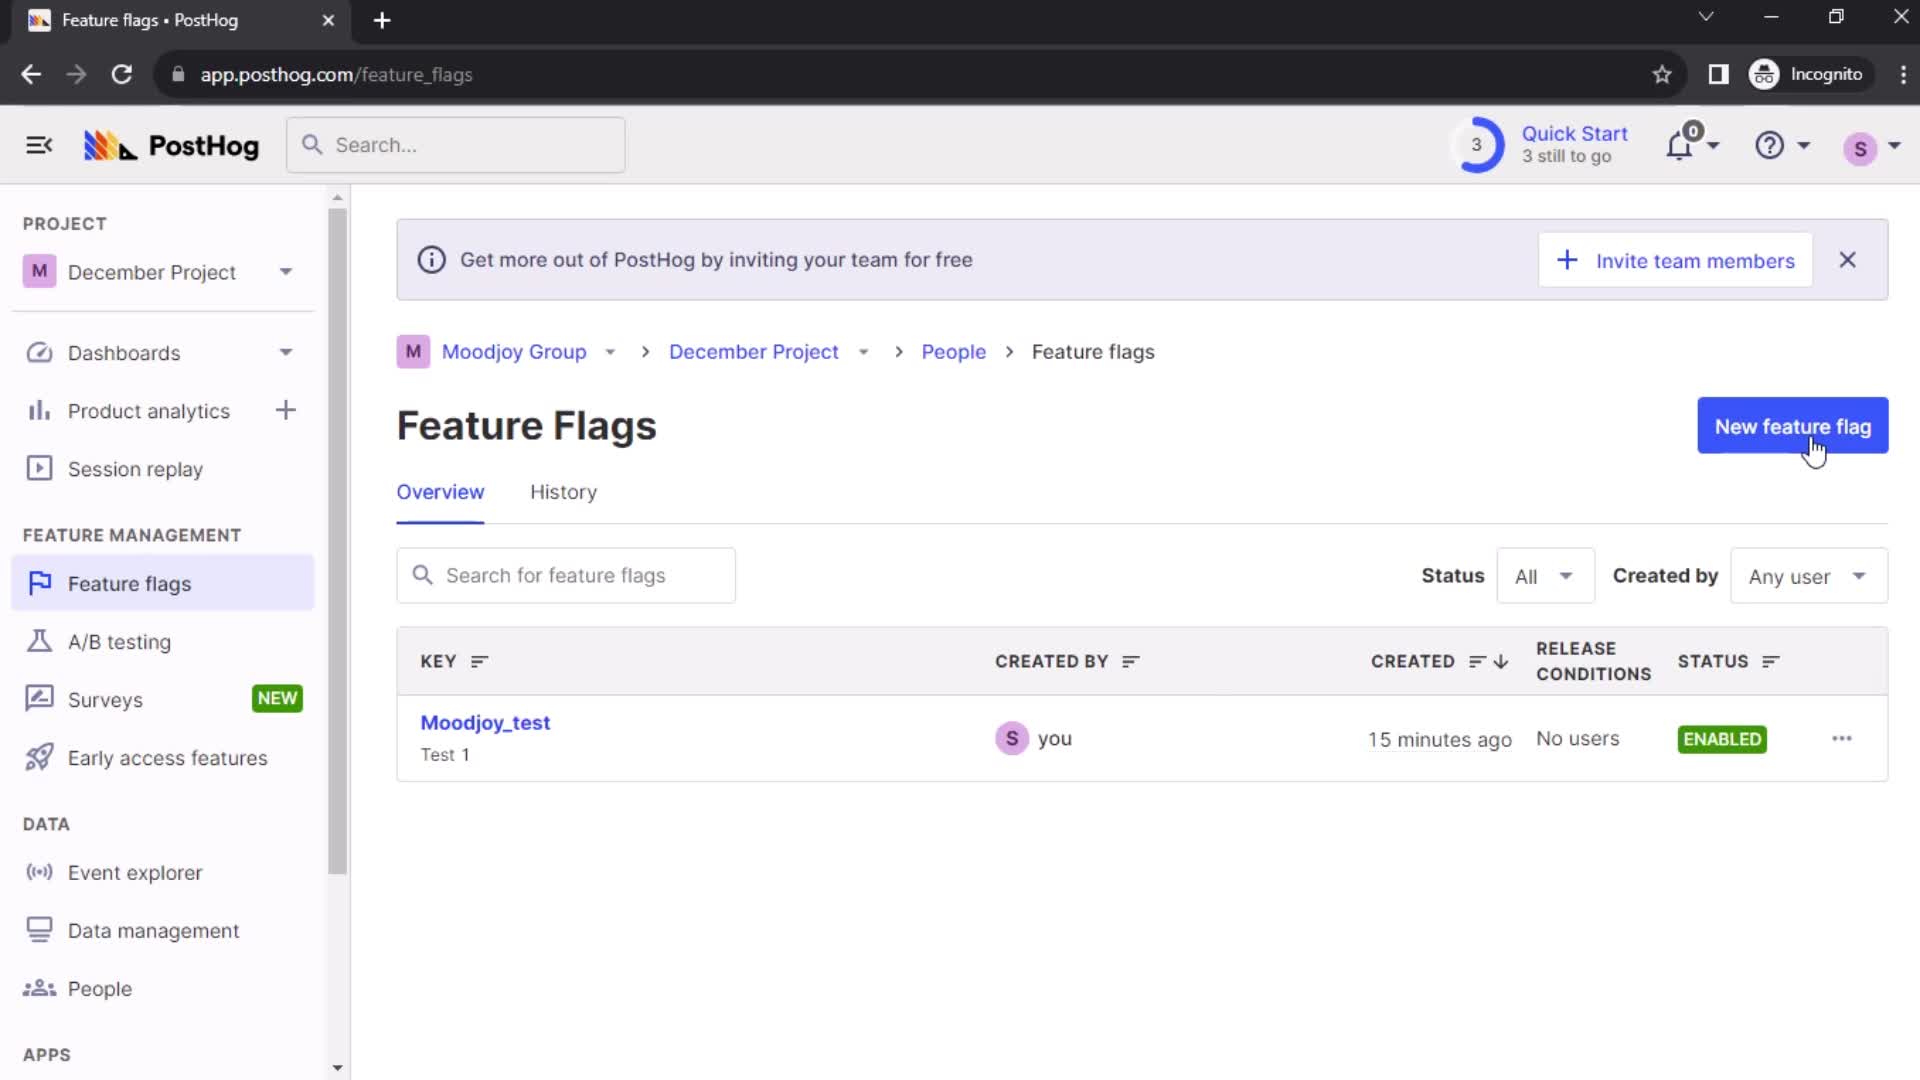The image size is (1920, 1080).
Task: Click the Search for feature flags field
Action: click(566, 575)
